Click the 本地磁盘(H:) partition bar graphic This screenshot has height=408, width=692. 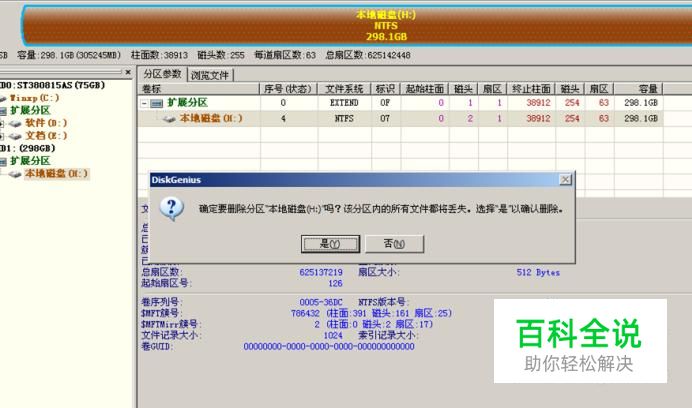tap(357, 26)
